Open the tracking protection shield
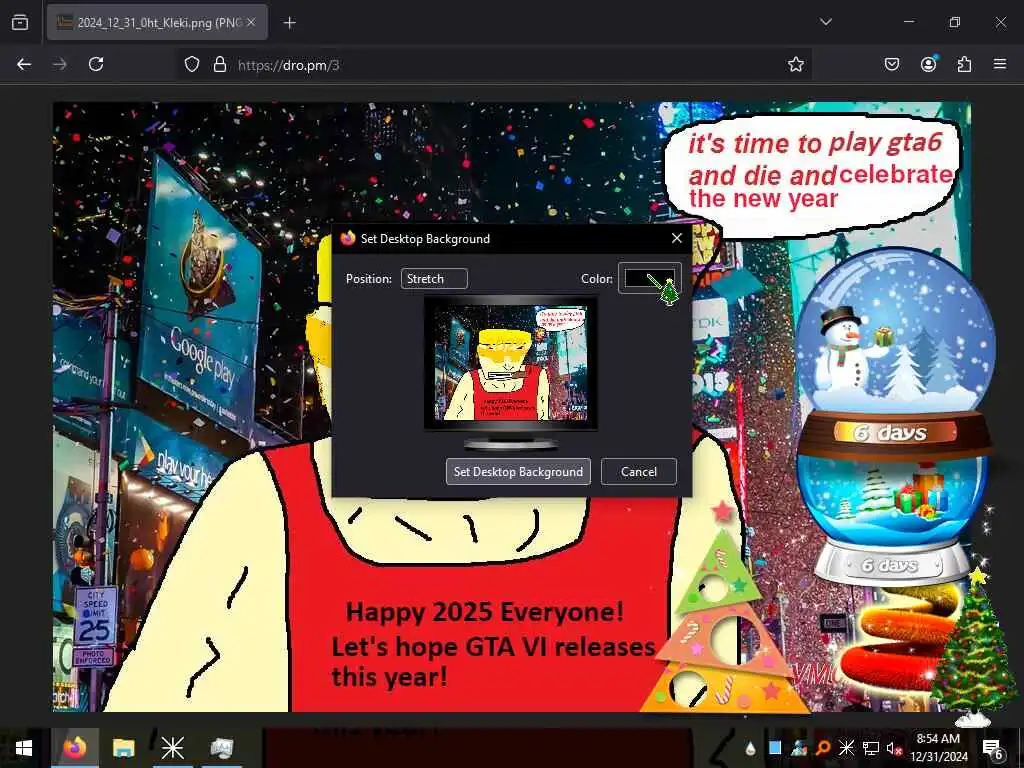Screen dimensions: 1024x768 (191, 64)
